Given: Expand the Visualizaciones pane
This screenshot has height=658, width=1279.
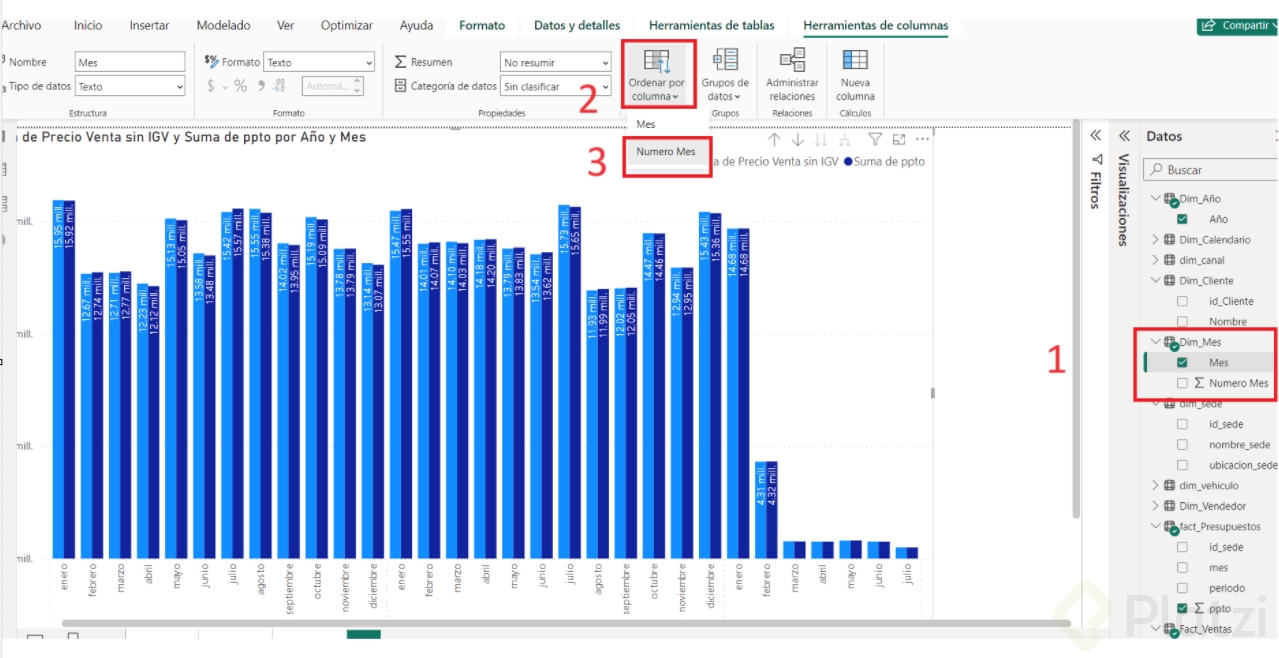Looking at the screenshot, I should 1124,135.
